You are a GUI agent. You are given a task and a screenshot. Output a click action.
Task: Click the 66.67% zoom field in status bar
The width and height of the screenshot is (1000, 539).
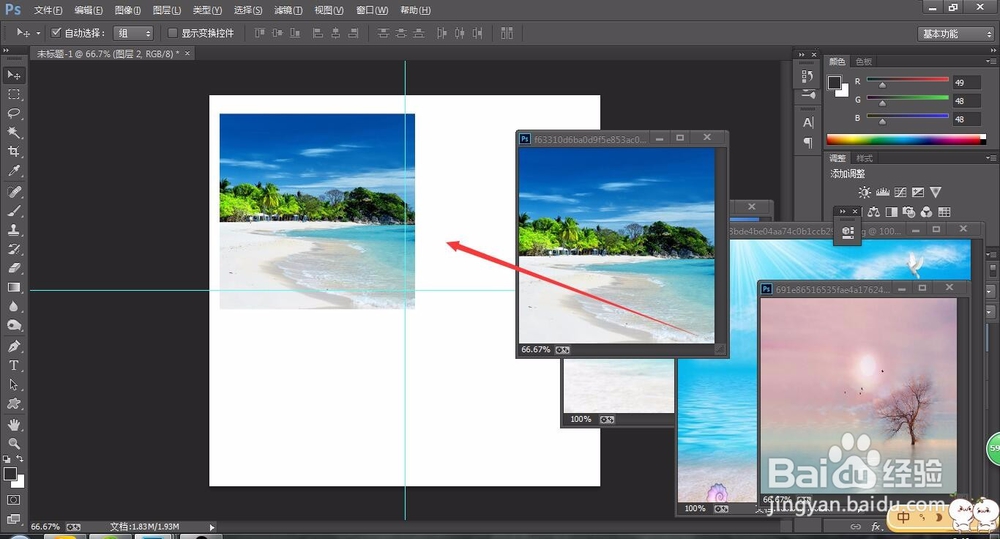pyautogui.click(x=45, y=527)
